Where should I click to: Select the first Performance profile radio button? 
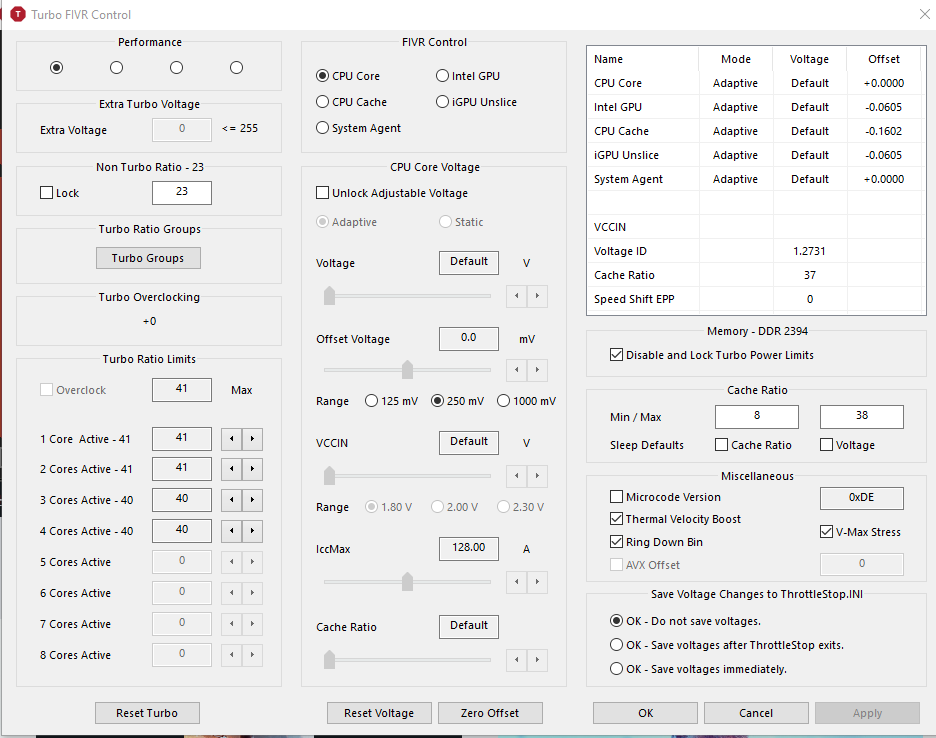pos(57,67)
